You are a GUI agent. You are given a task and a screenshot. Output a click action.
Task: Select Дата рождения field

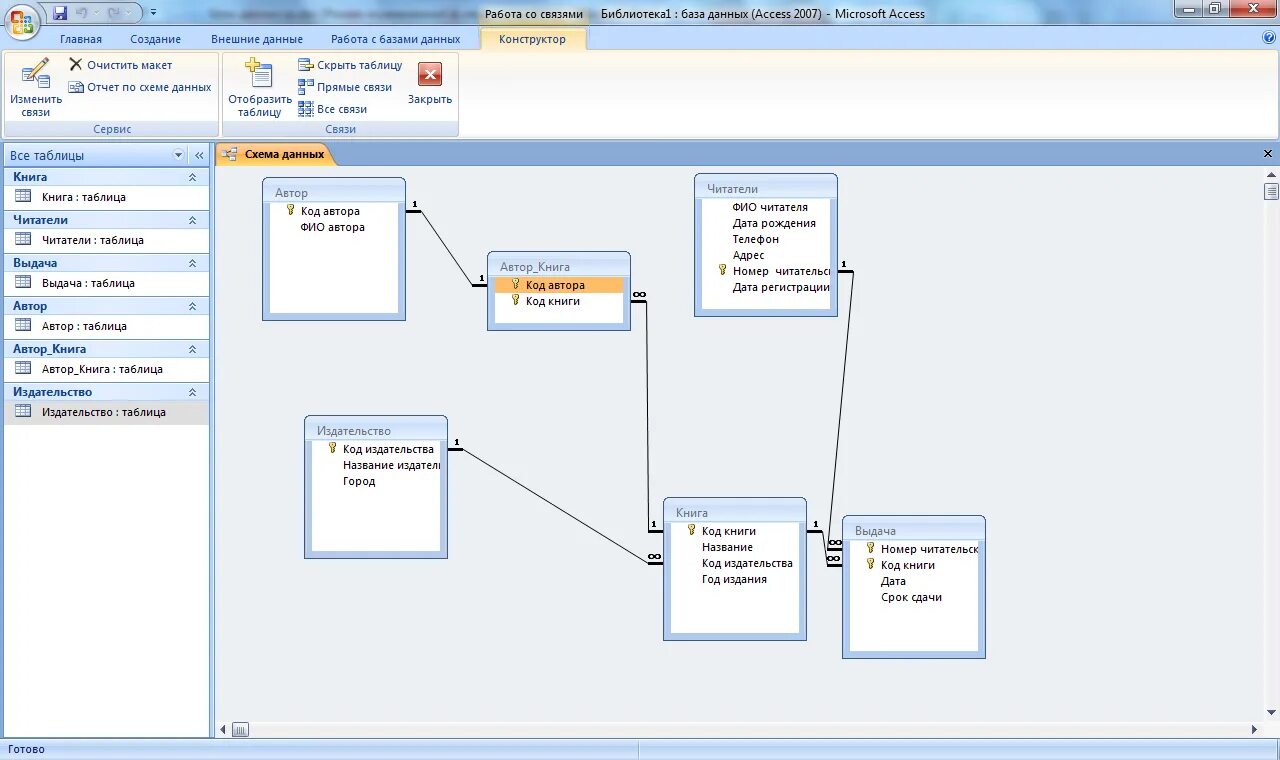pos(774,223)
